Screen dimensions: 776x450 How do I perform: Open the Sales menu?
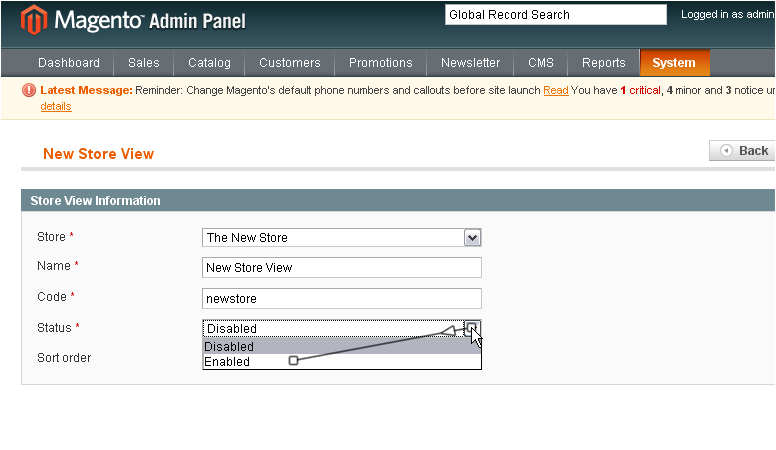click(144, 63)
